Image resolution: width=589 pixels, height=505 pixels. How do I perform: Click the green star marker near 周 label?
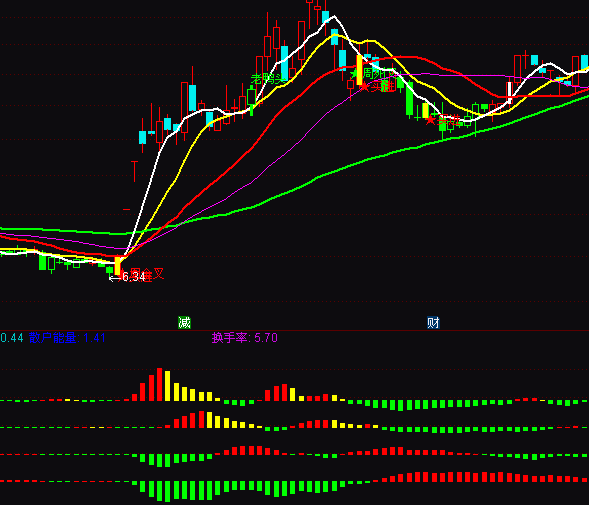[353, 74]
